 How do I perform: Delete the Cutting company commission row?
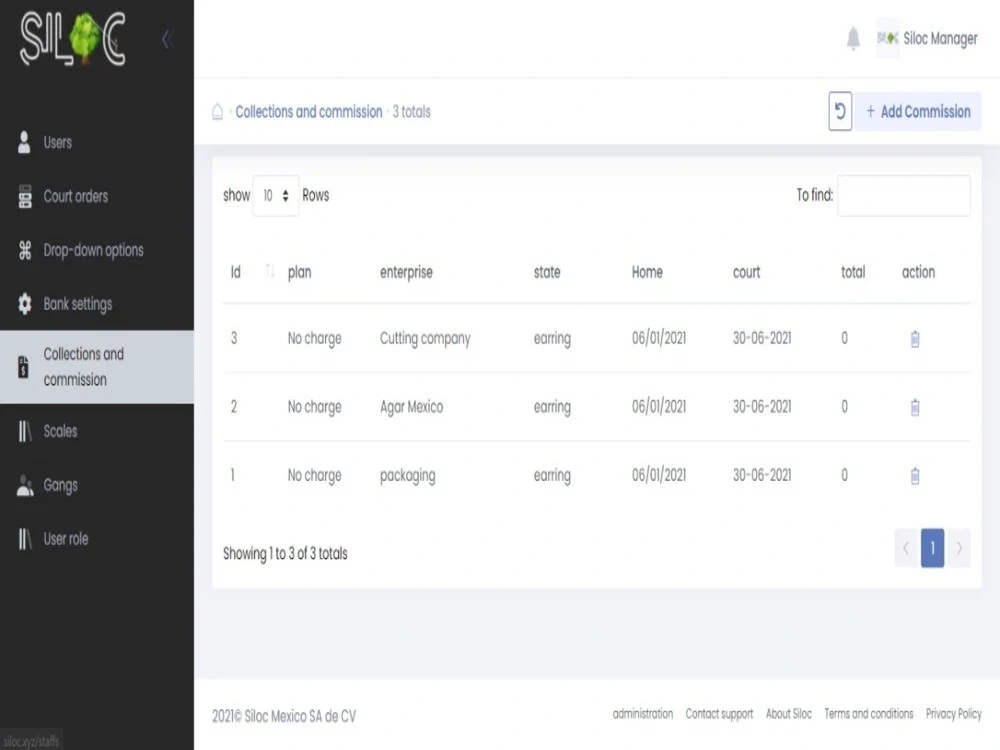pos(915,339)
